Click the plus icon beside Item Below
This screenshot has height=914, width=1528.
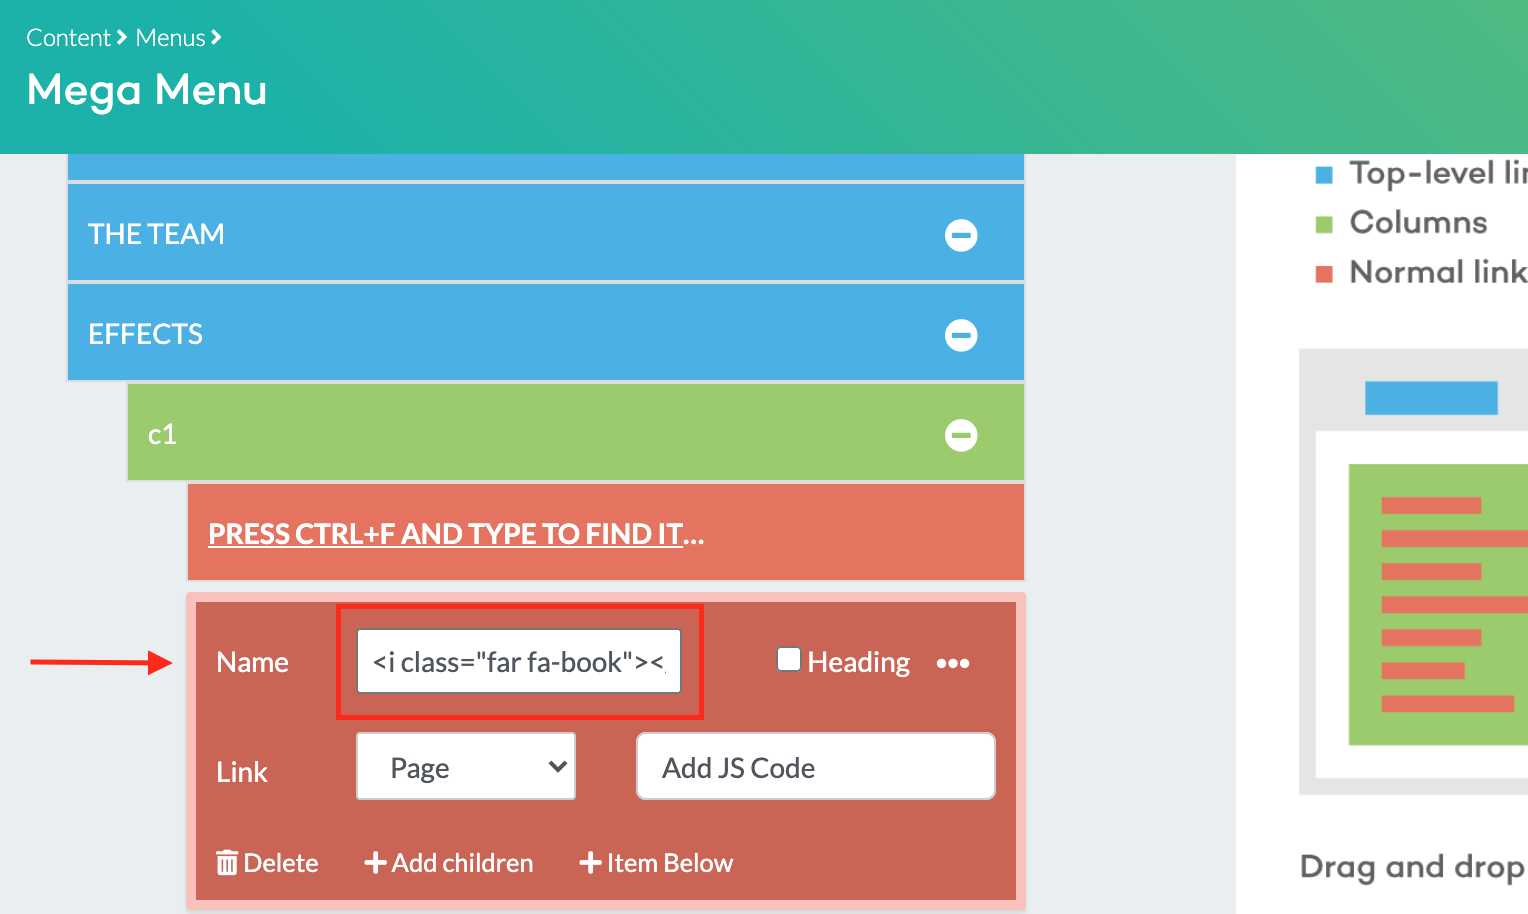tap(590, 862)
